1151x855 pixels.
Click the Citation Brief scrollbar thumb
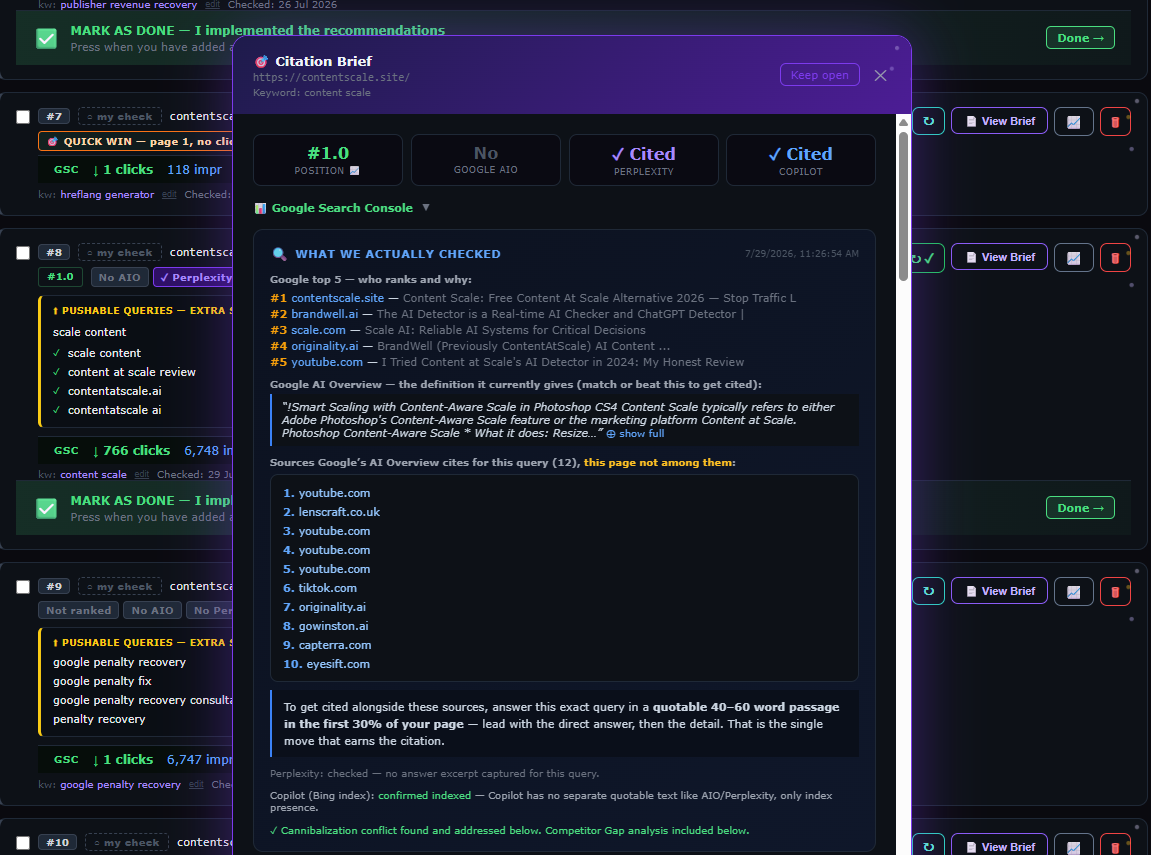coord(903,205)
